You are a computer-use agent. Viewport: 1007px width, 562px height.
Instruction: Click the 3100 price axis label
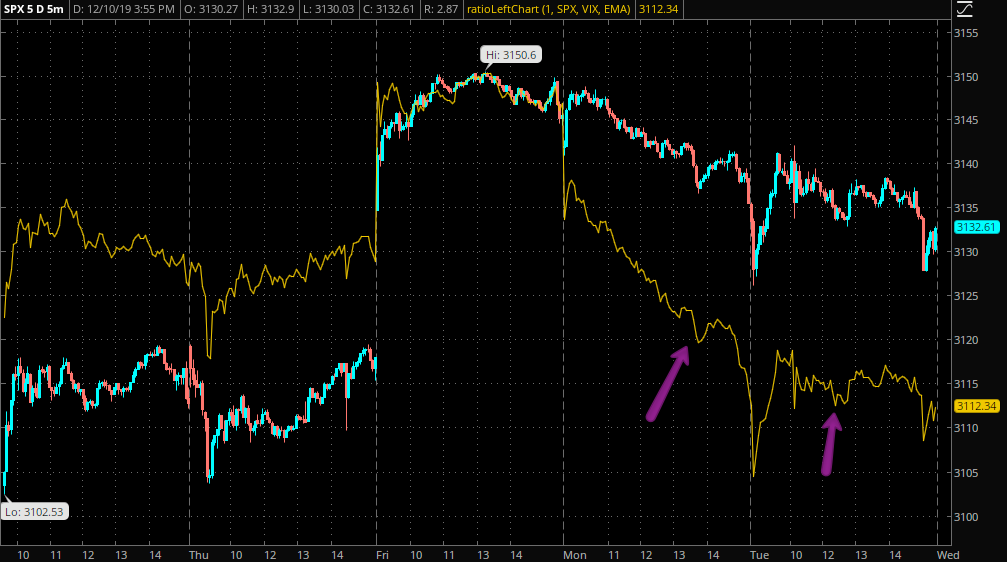pyautogui.click(x=966, y=516)
